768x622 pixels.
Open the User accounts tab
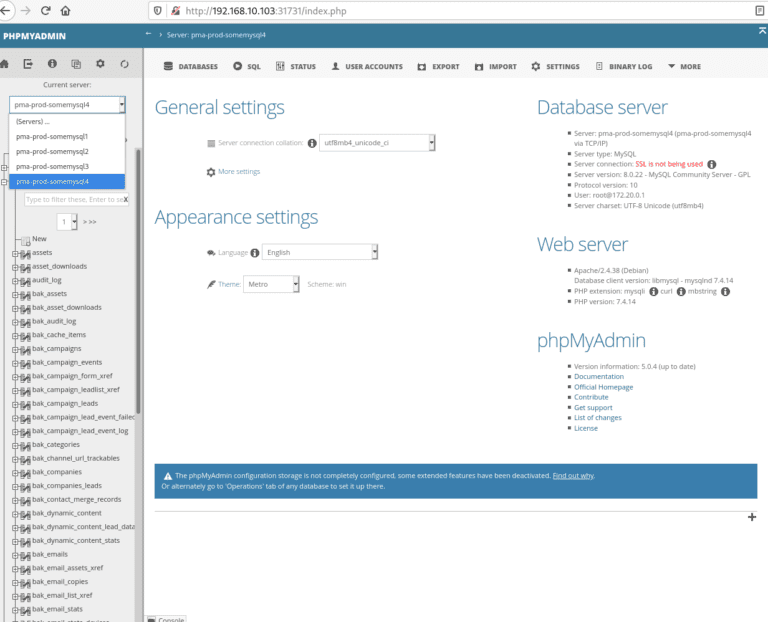367,66
